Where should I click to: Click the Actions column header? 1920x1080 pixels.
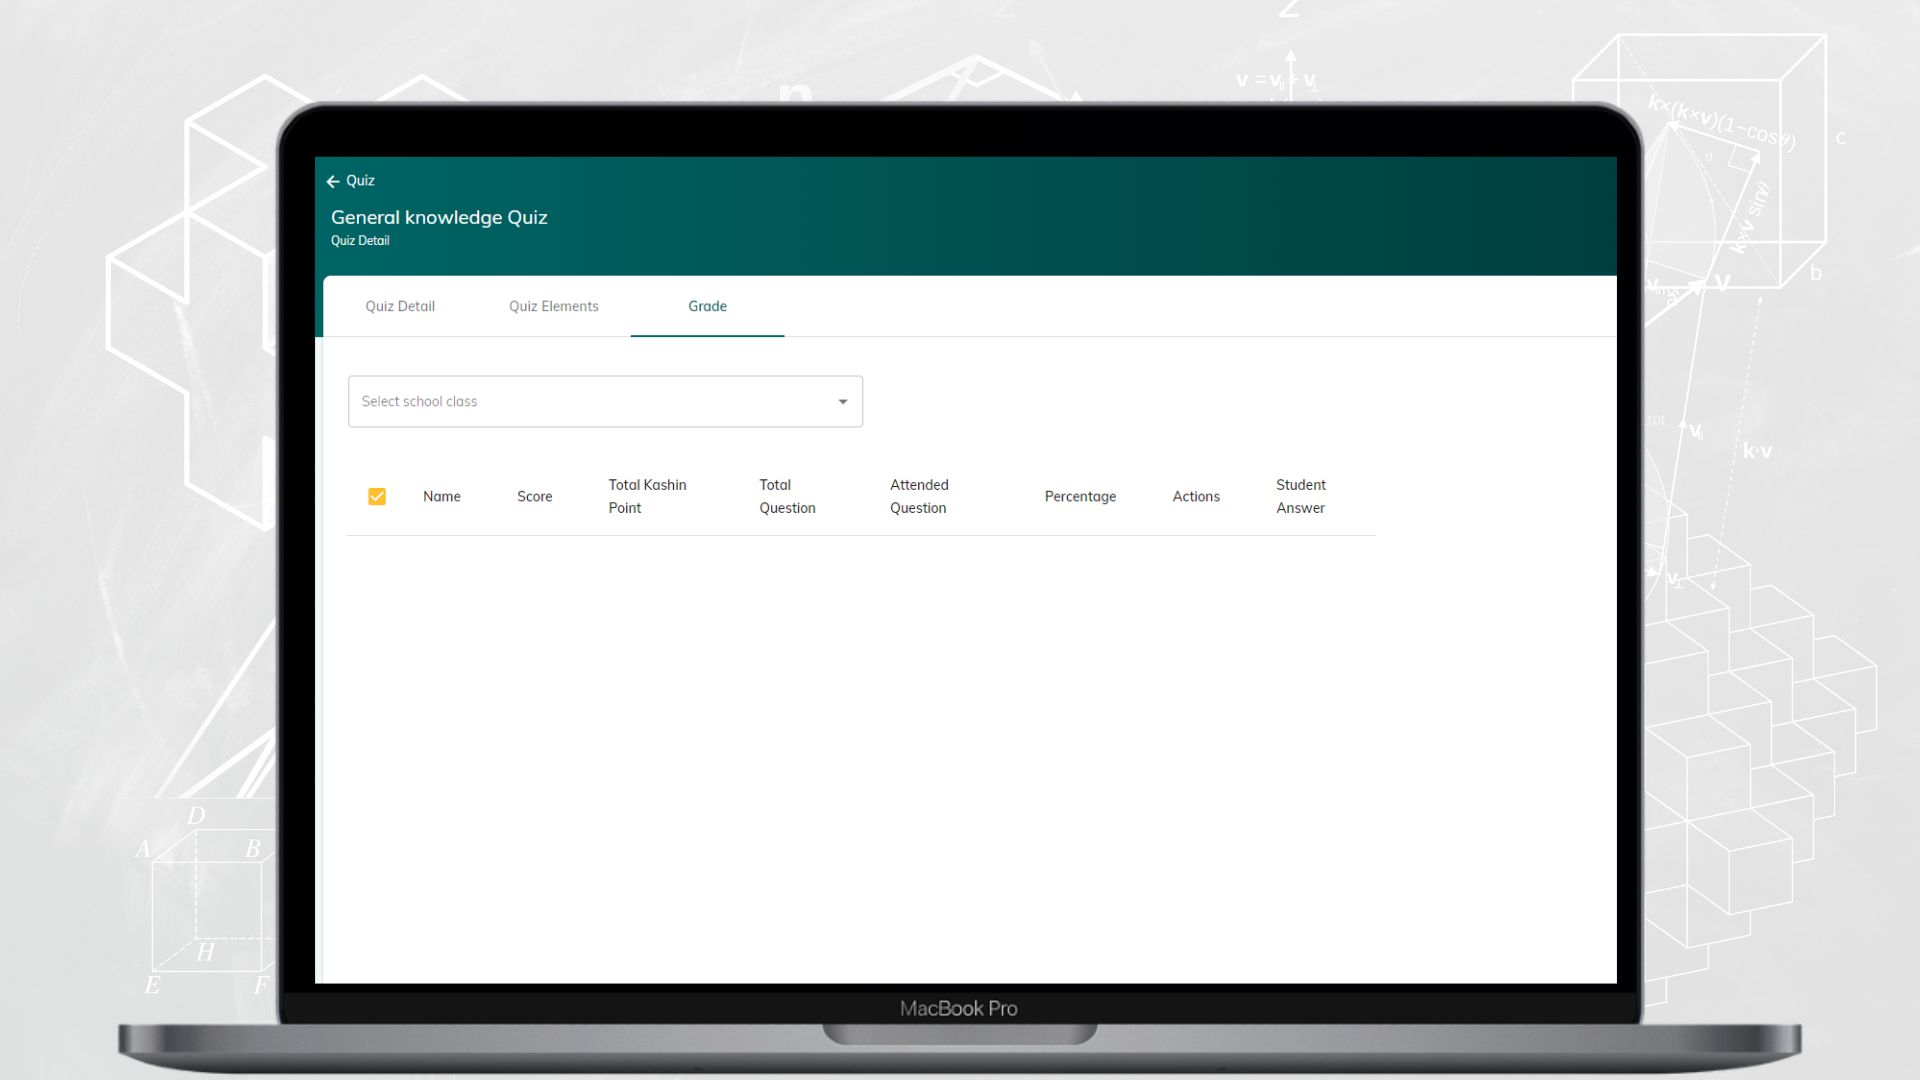(x=1196, y=496)
